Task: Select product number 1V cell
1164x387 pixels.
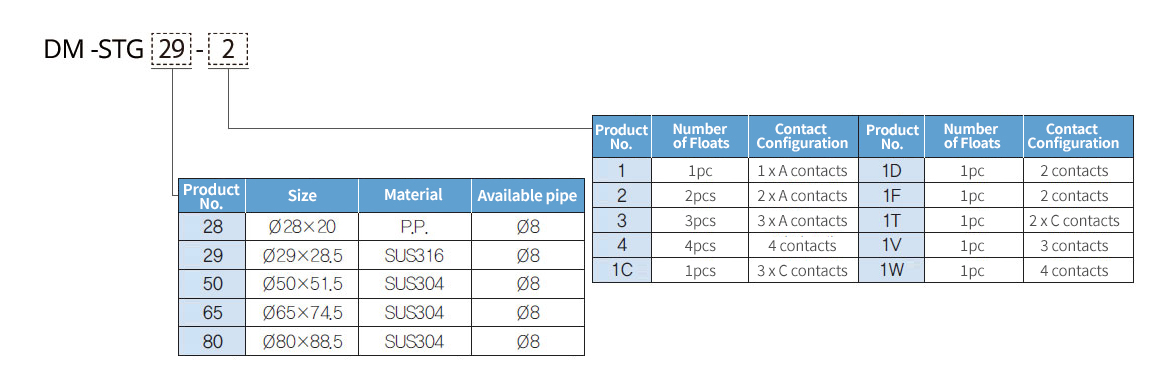Action: pos(892,246)
